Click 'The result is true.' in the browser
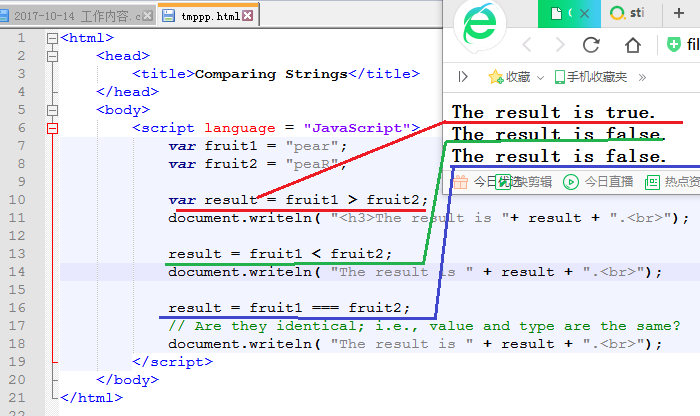 coord(554,112)
